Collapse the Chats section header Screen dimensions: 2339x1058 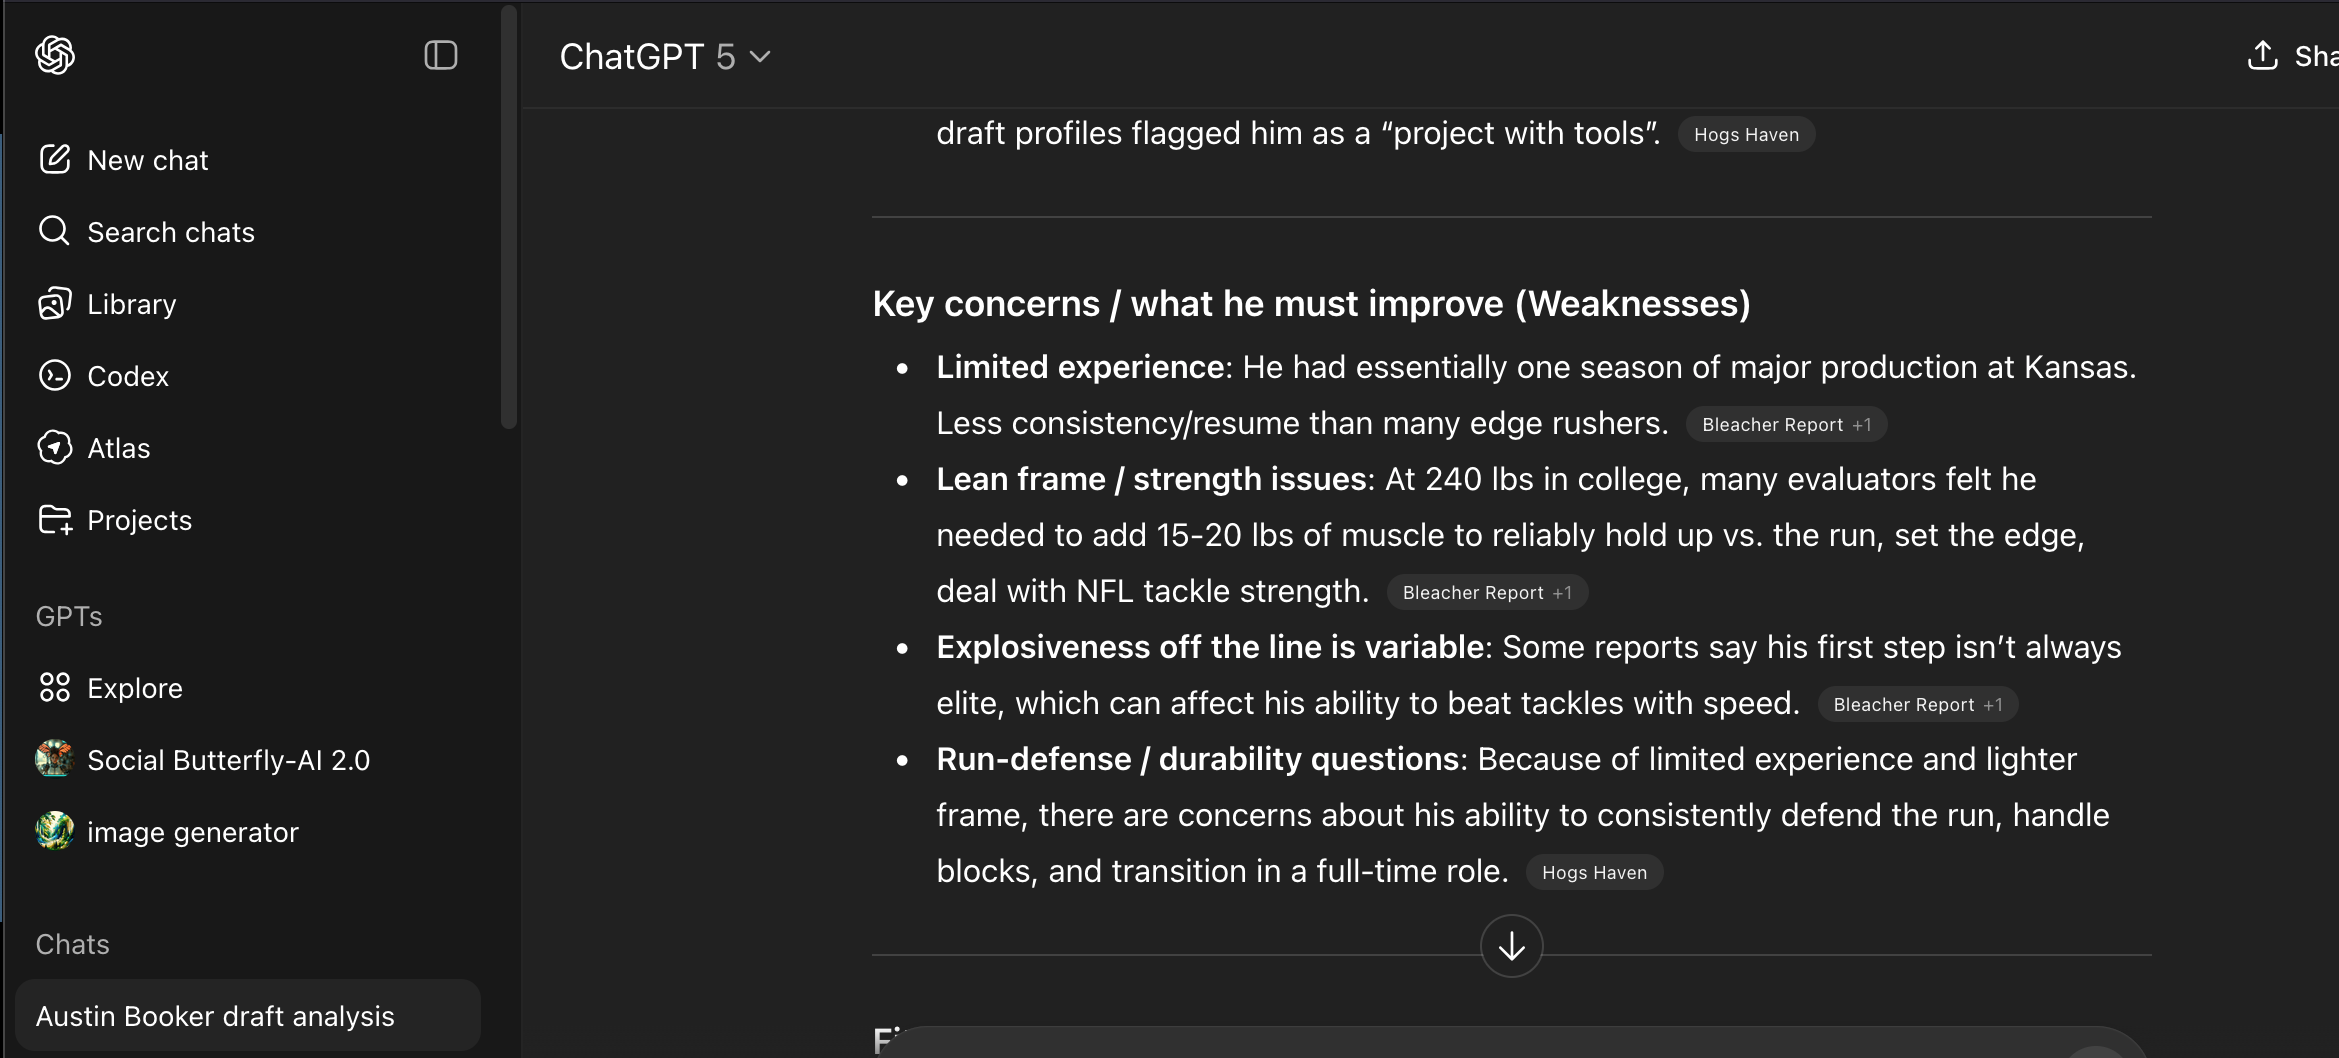73,944
